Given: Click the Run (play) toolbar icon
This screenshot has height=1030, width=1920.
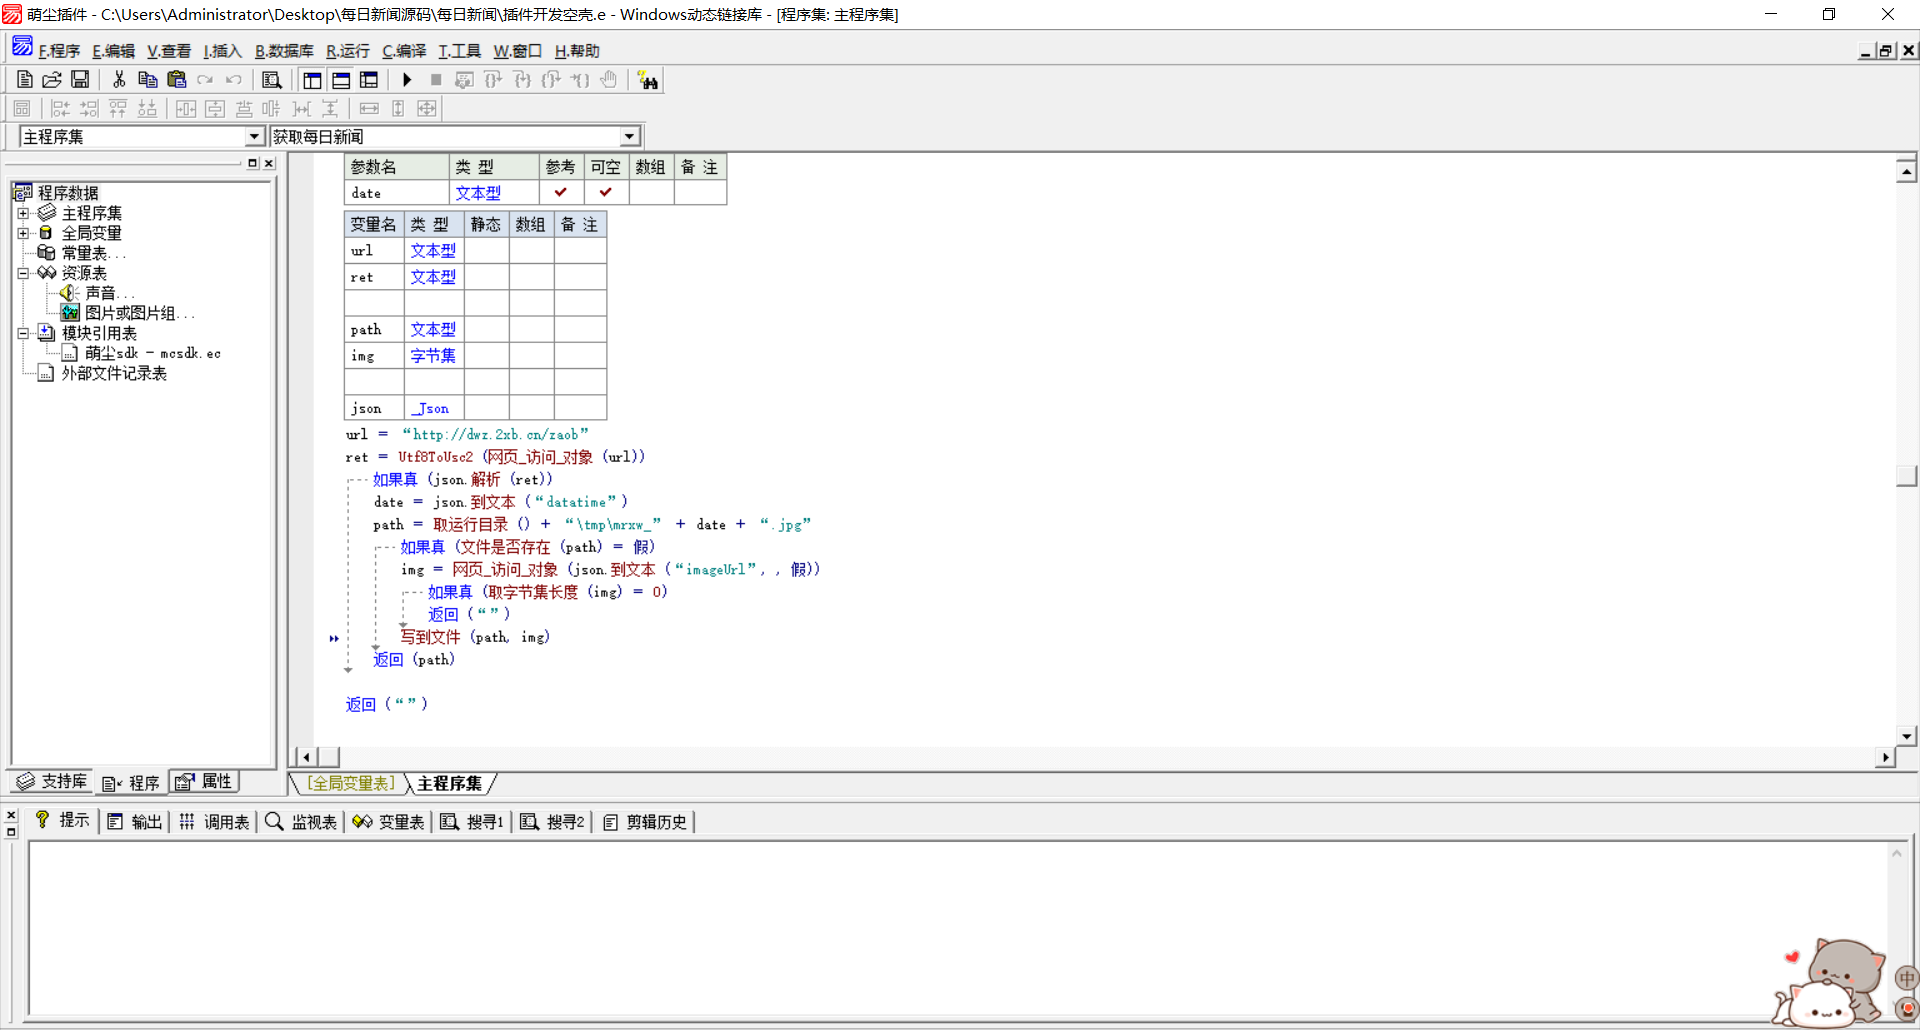Looking at the screenshot, I should click(x=407, y=80).
